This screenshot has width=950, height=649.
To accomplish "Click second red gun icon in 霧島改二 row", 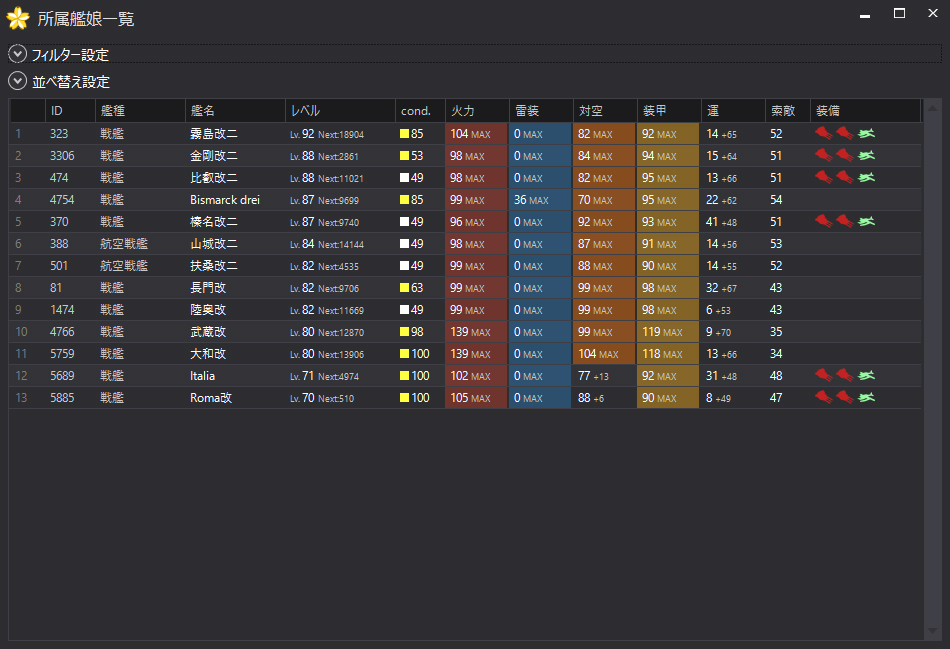I will (x=845, y=133).
